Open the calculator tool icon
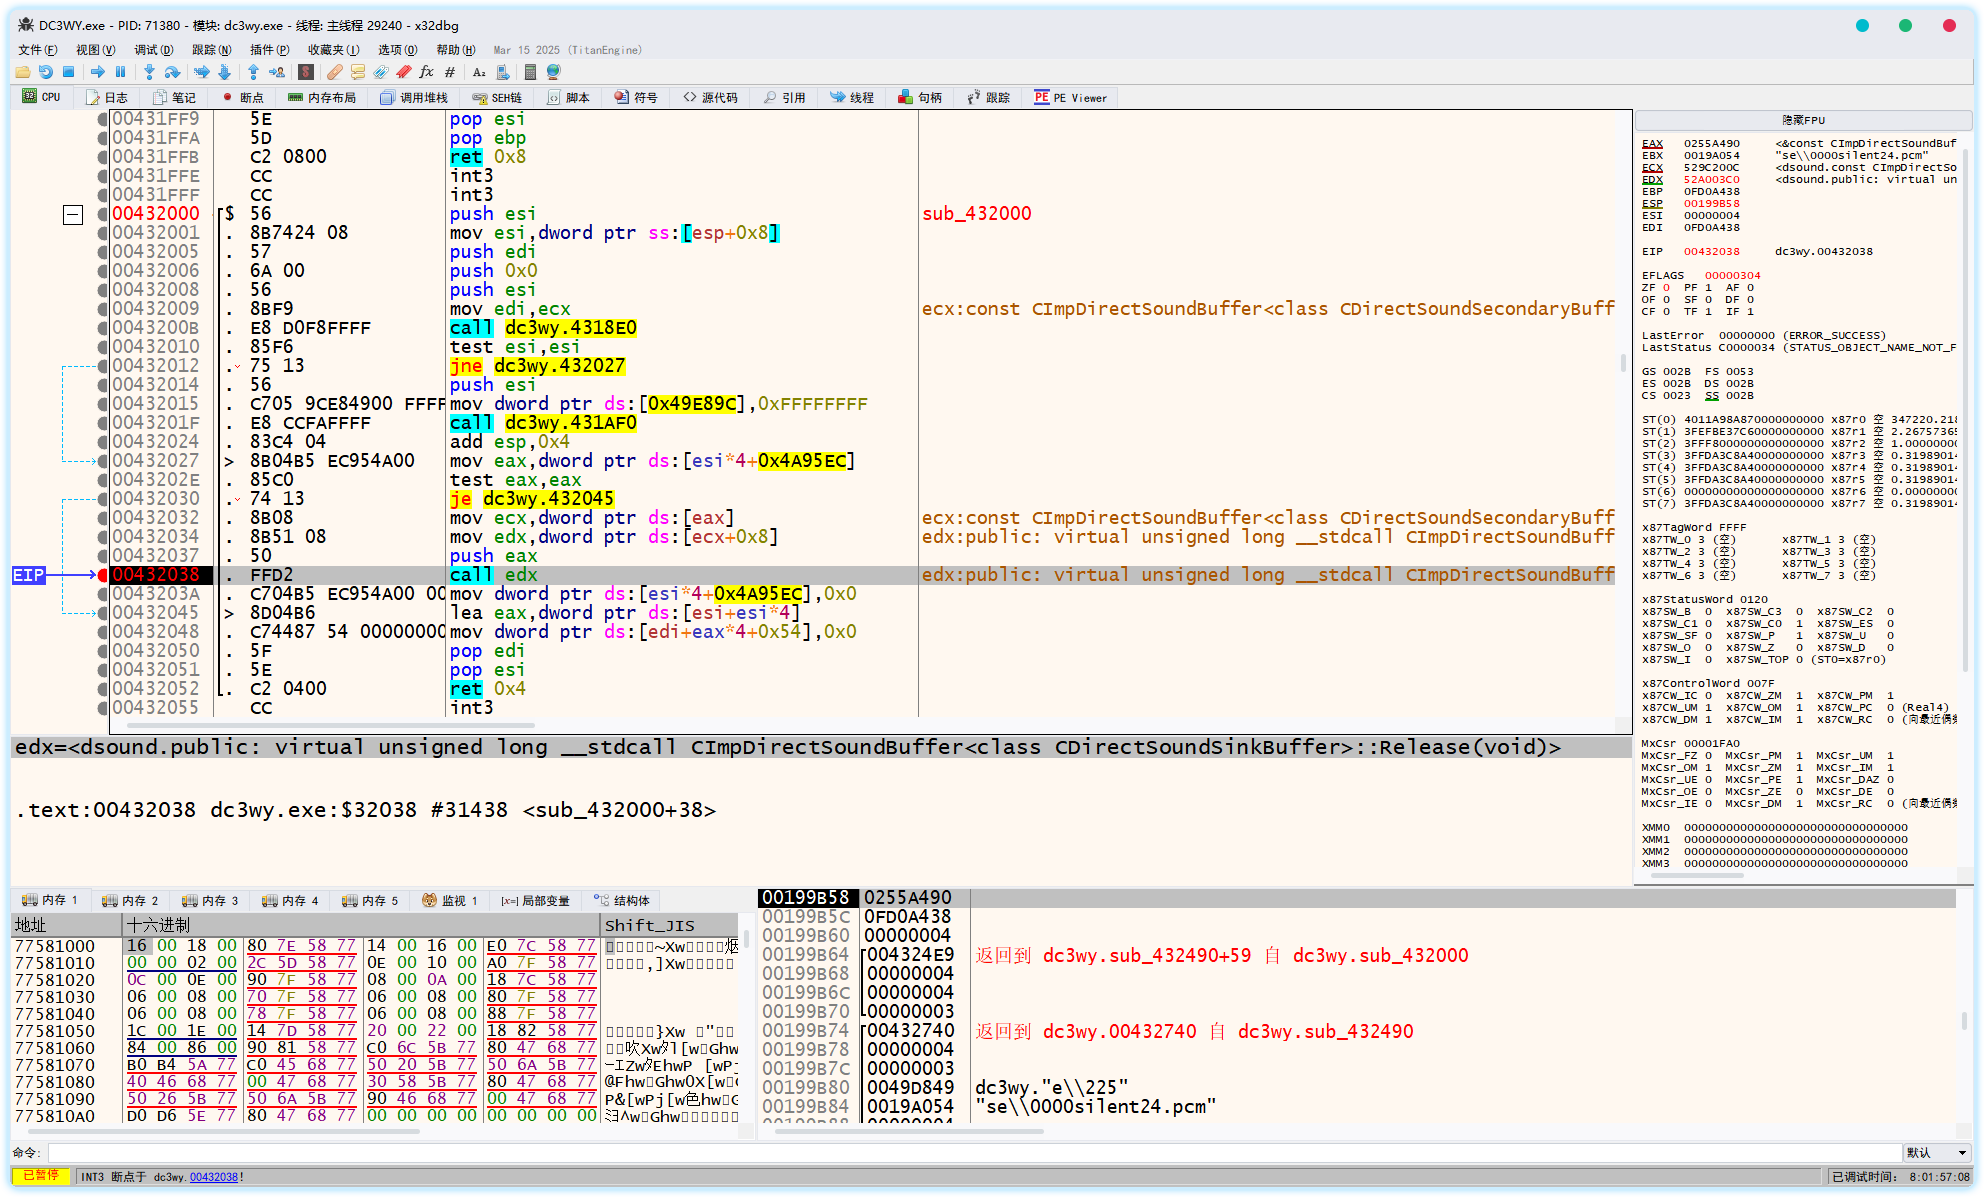1984x1197 pixels. click(530, 72)
